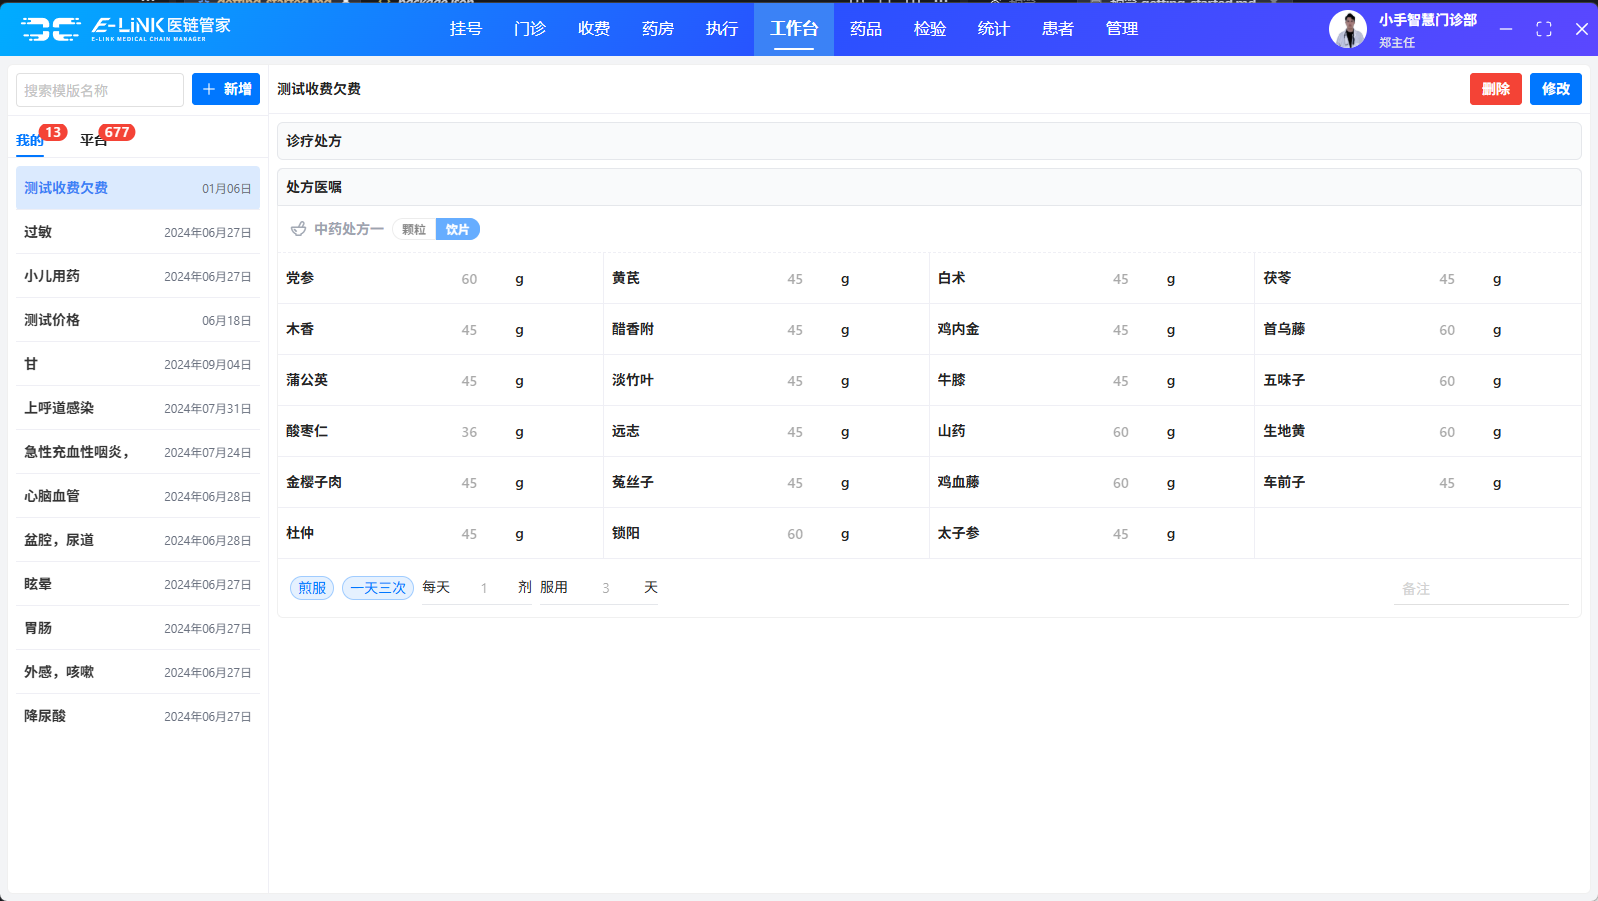Open the 药房 menu
The image size is (1598, 901).
click(657, 29)
